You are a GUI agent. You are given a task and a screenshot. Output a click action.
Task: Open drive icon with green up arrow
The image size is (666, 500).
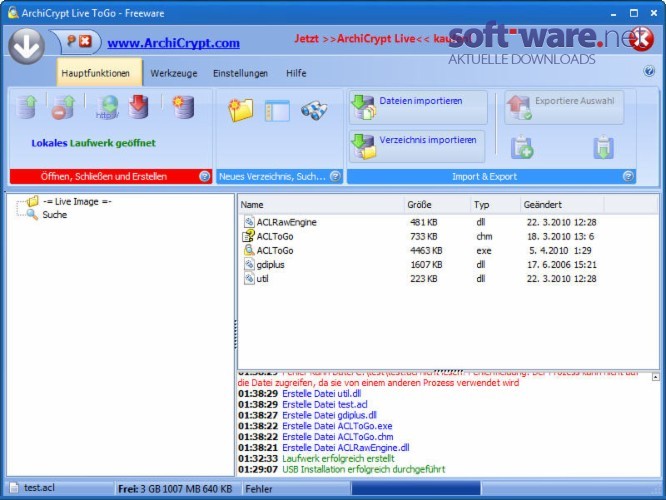point(27,106)
